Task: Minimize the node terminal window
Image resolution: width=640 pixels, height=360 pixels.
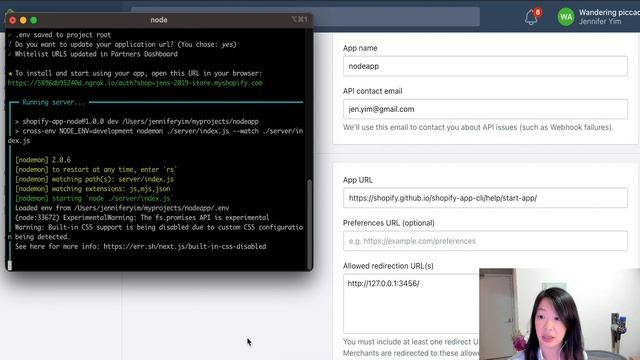Action: click(x=23, y=20)
